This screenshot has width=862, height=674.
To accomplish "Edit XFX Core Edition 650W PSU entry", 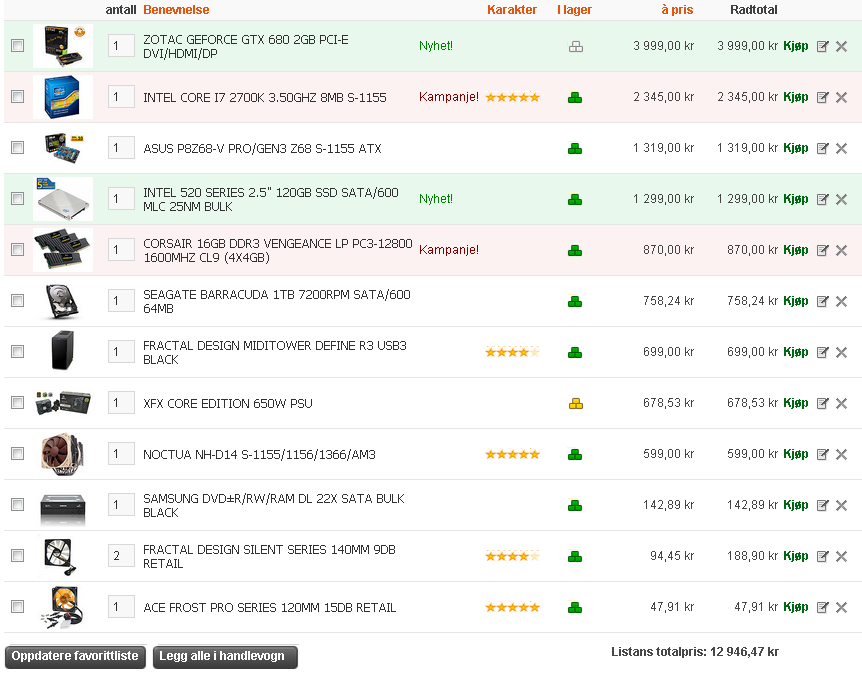I will 822,403.
